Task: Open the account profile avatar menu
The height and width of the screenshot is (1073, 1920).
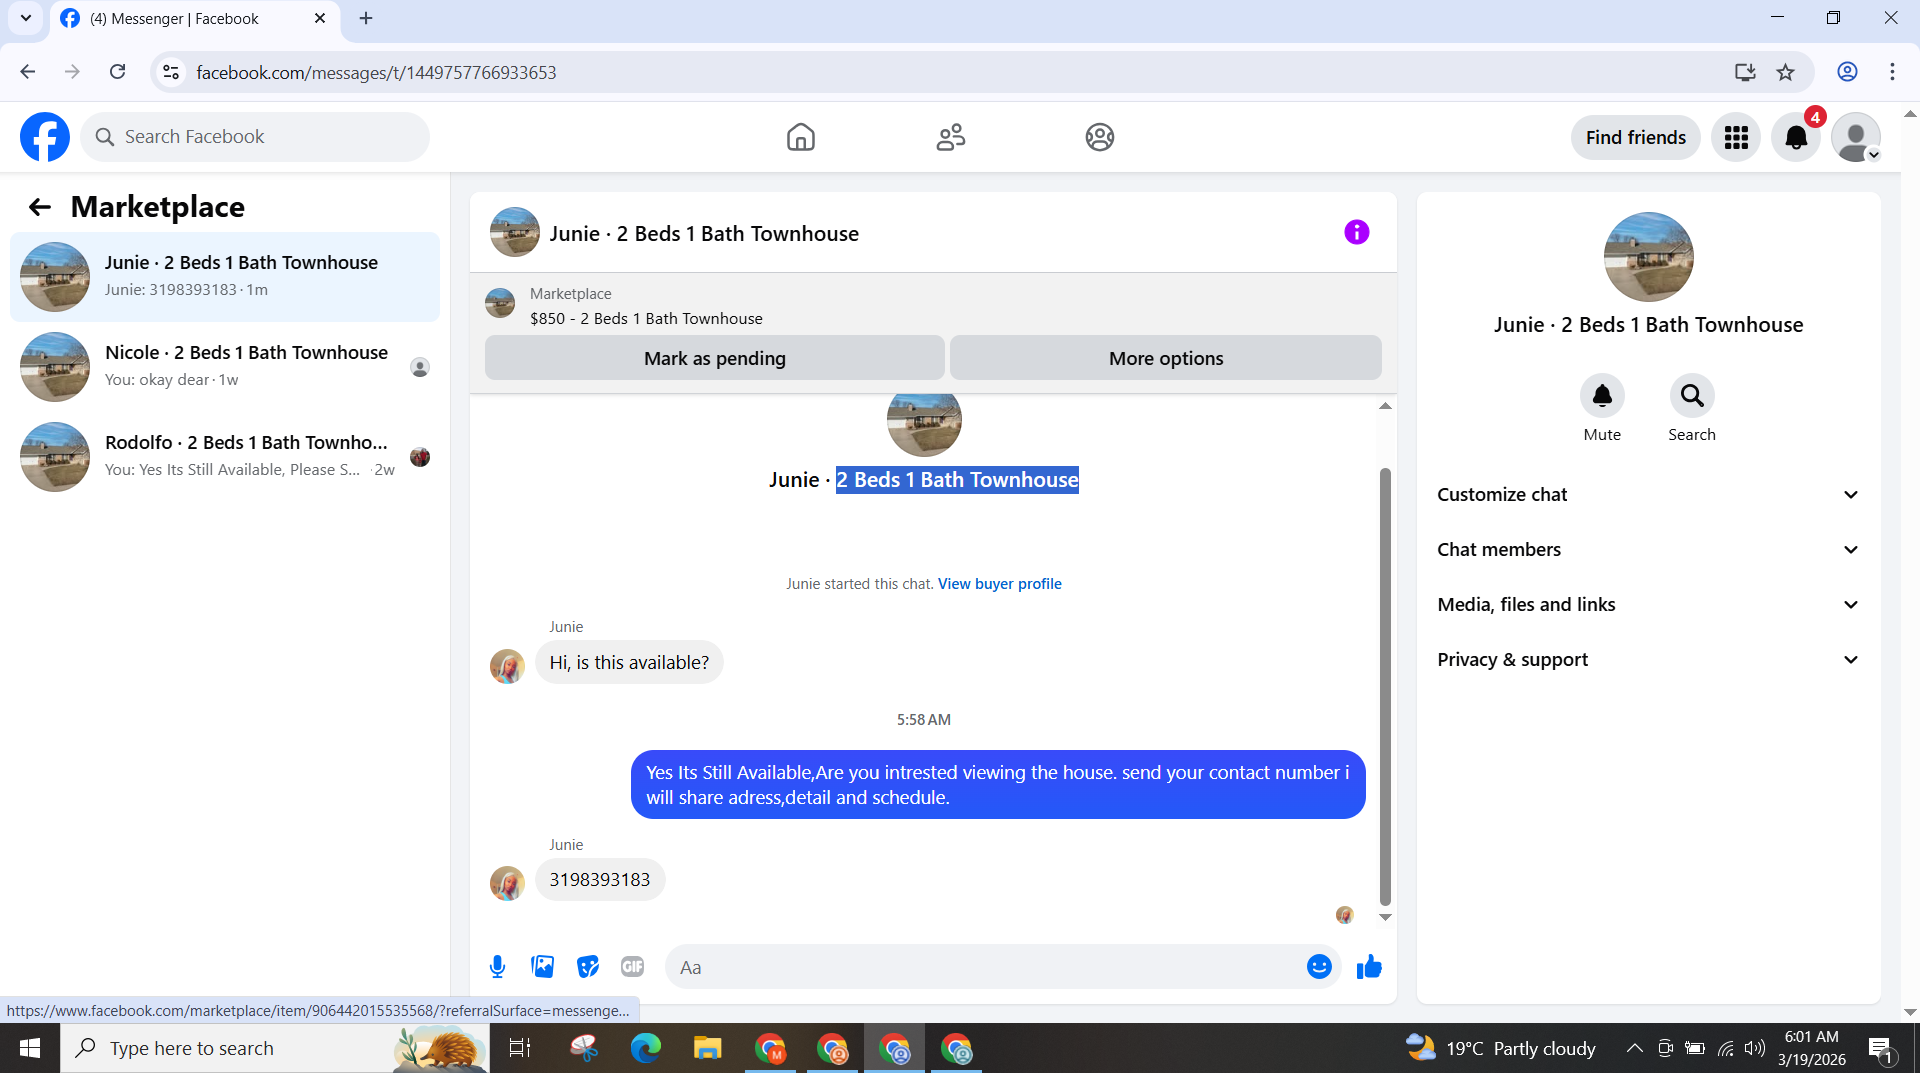Action: point(1856,137)
